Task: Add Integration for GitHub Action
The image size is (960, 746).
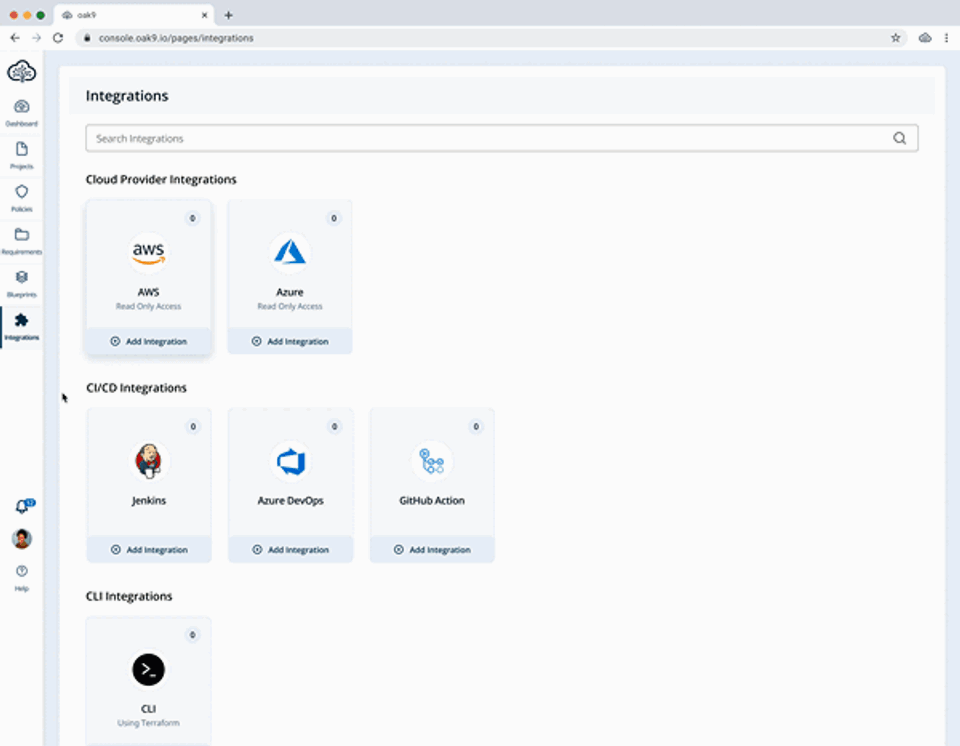Action: pos(432,549)
